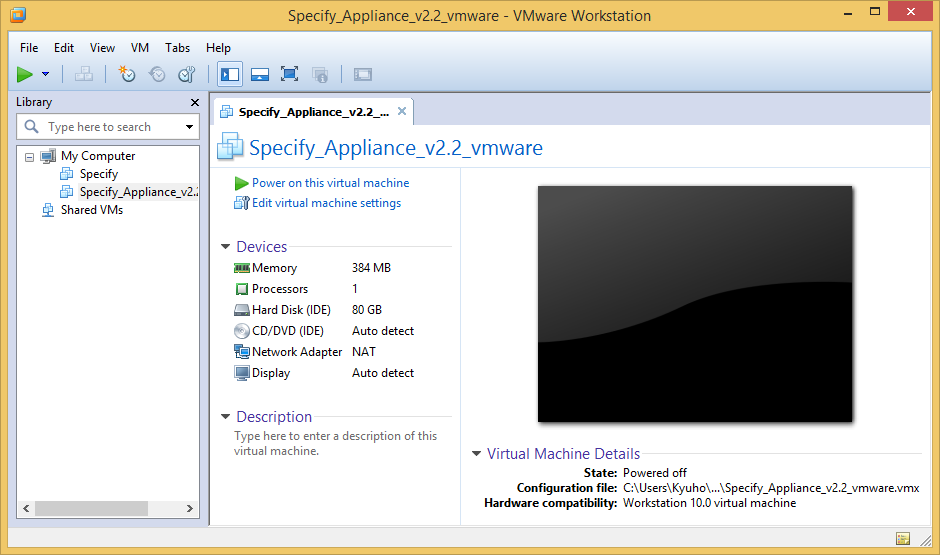Click the Memory chip icon
940x555 pixels.
point(242,268)
